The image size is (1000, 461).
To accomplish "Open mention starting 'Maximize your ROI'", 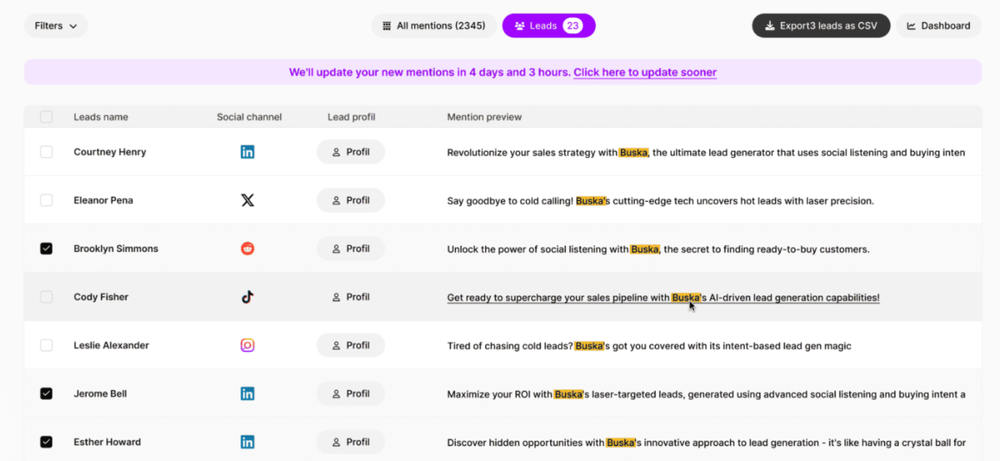I will (706, 395).
